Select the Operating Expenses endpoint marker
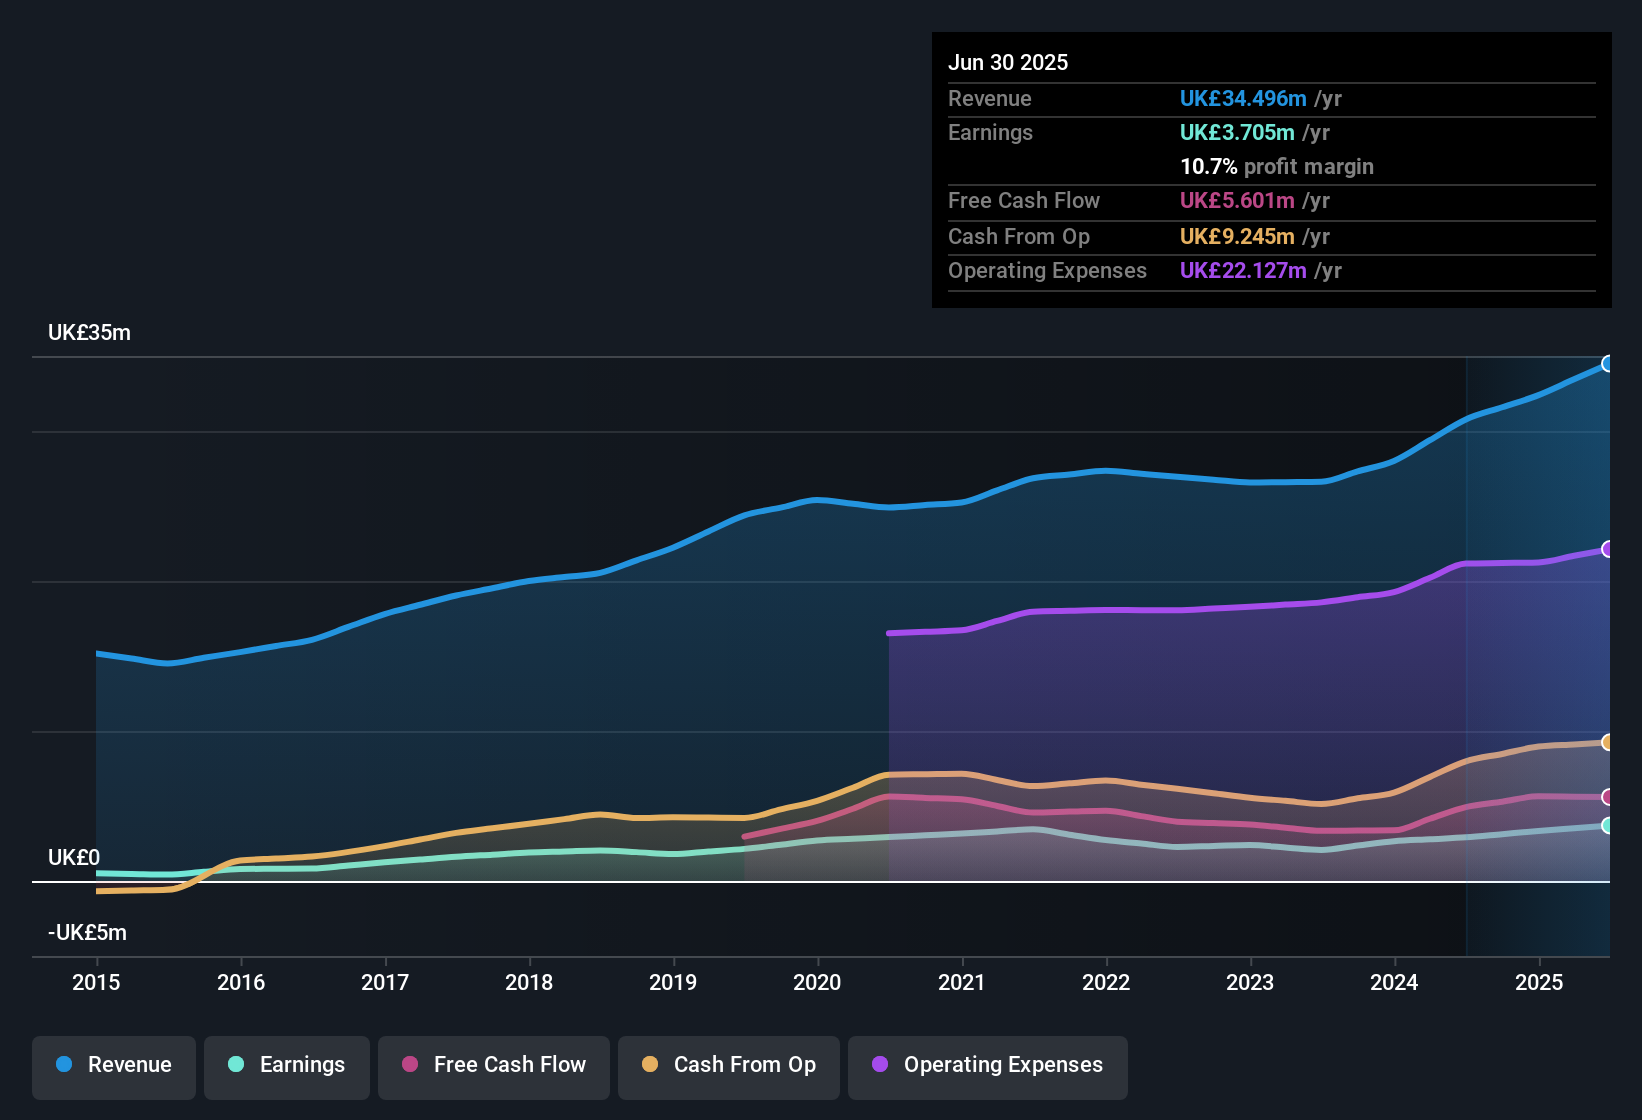Screen dimensions: 1642x1120 pyautogui.click(x=1608, y=548)
